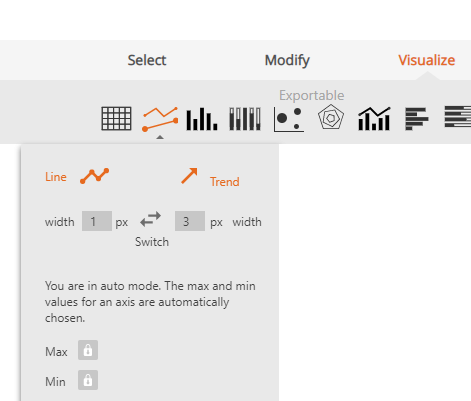Select the combined line and bar chart icon
Image resolution: width=471 pixels, height=401 pixels.
click(x=374, y=119)
